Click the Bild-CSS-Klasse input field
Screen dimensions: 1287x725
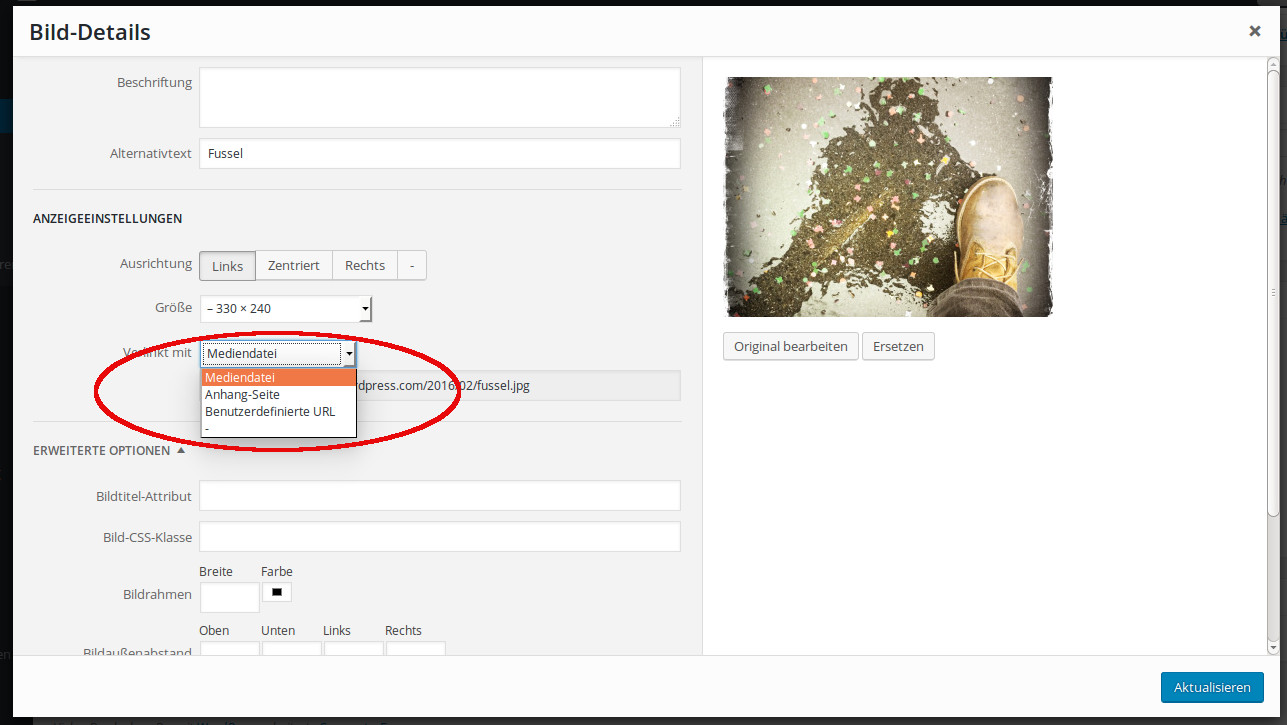439,537
